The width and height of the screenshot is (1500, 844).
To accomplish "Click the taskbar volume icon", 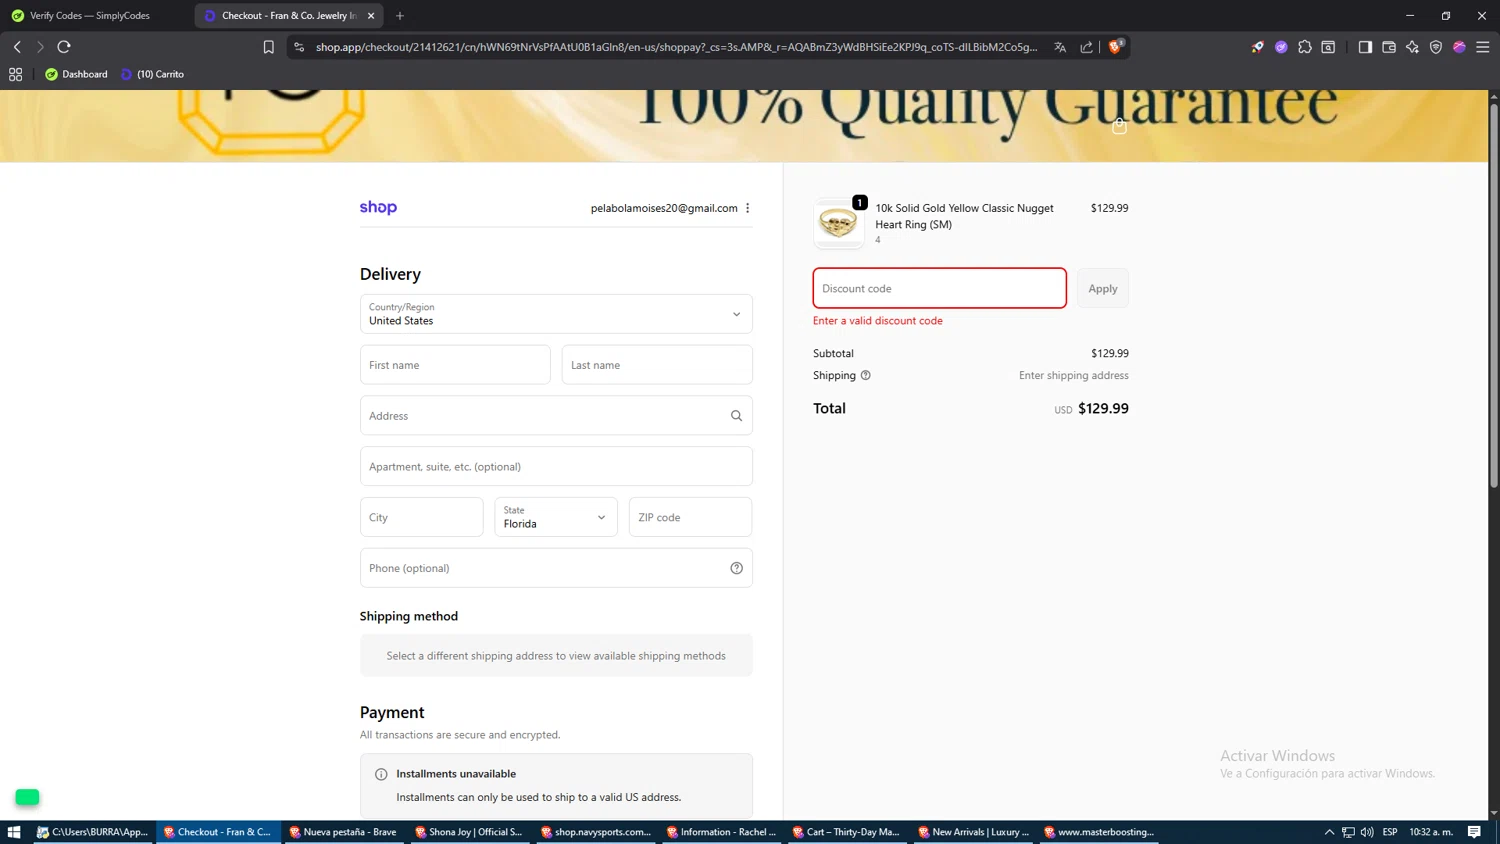I will [1367, 832].
